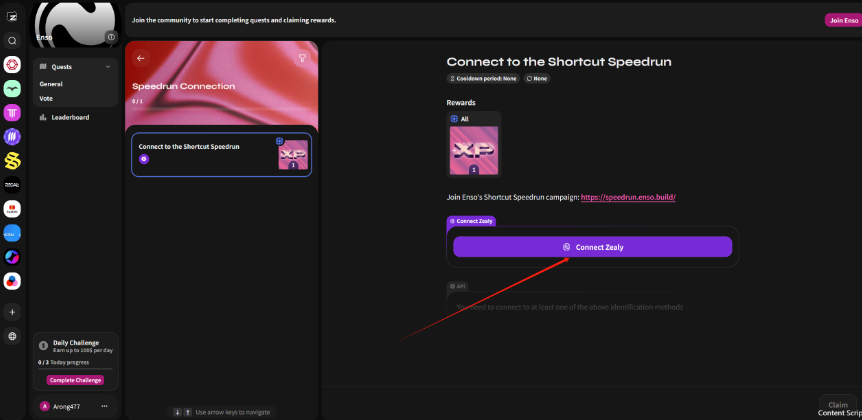Open the three-dot menu next to Arong477

104,406
